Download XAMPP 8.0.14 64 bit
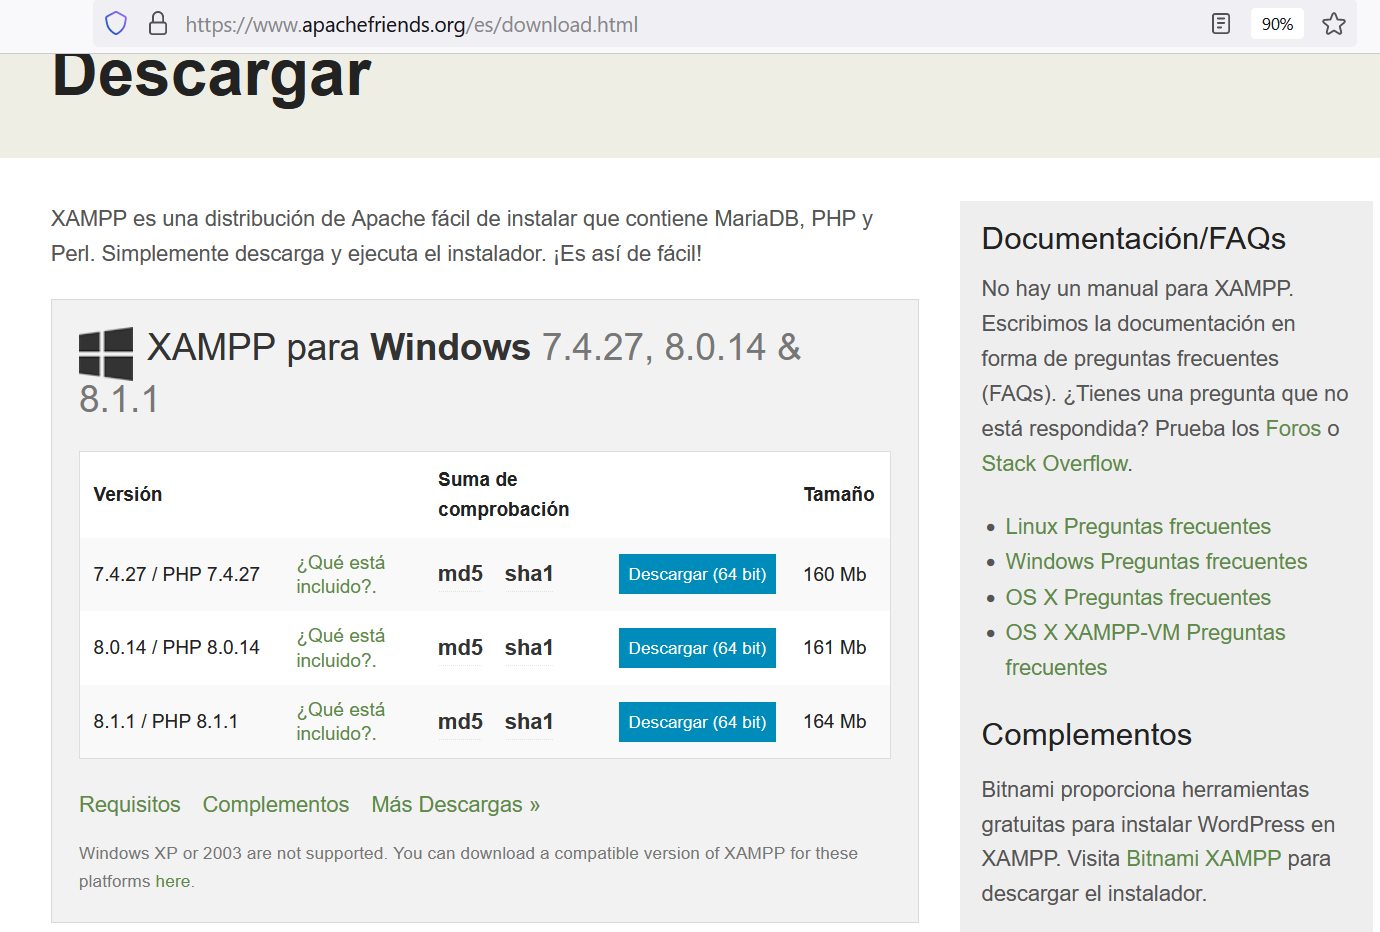The image size is (1380, 932). point(697,648)
